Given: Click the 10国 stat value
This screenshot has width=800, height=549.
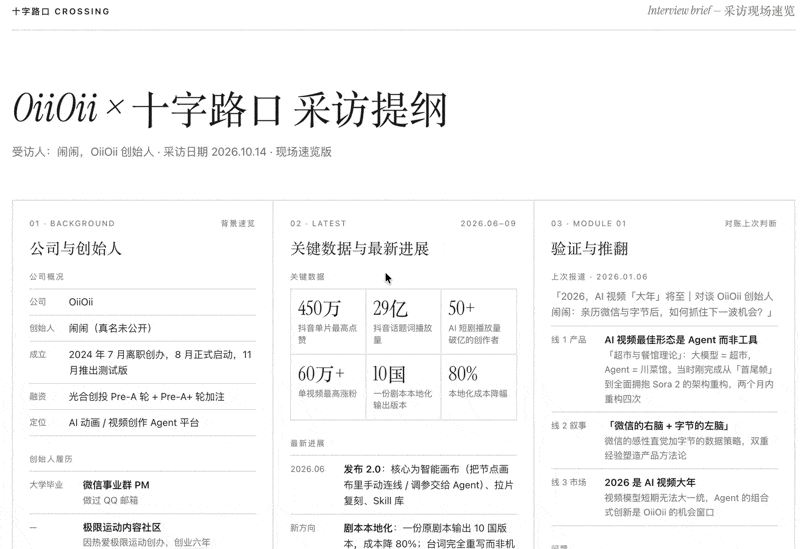Looking at the screenshot, I should click(389, 374).
